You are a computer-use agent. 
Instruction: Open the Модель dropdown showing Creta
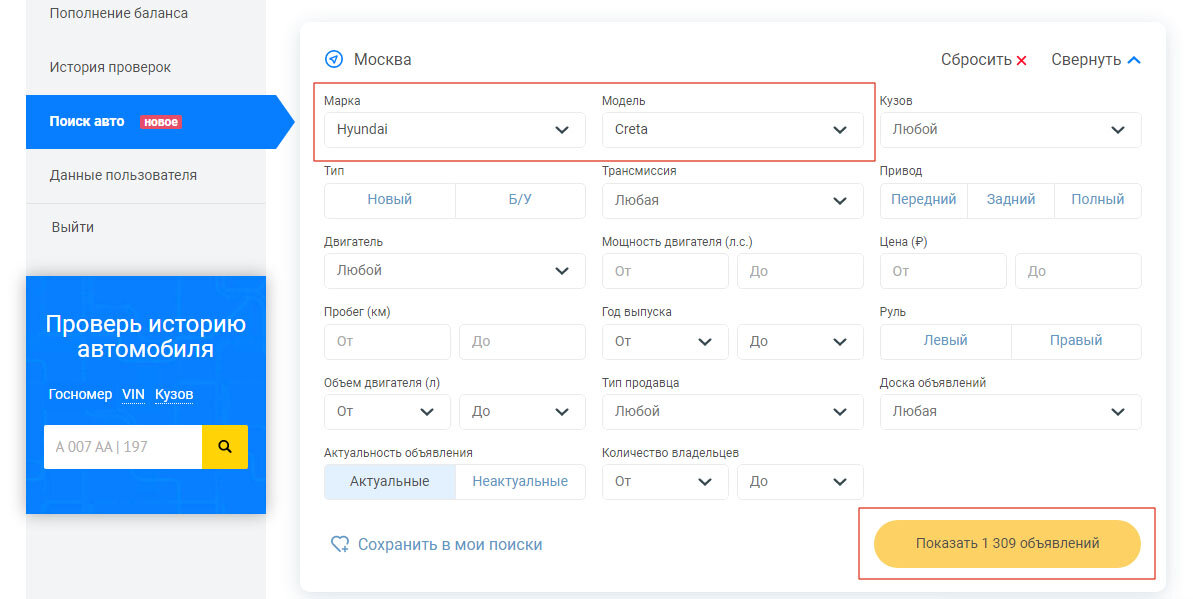(x=732, y=130)
